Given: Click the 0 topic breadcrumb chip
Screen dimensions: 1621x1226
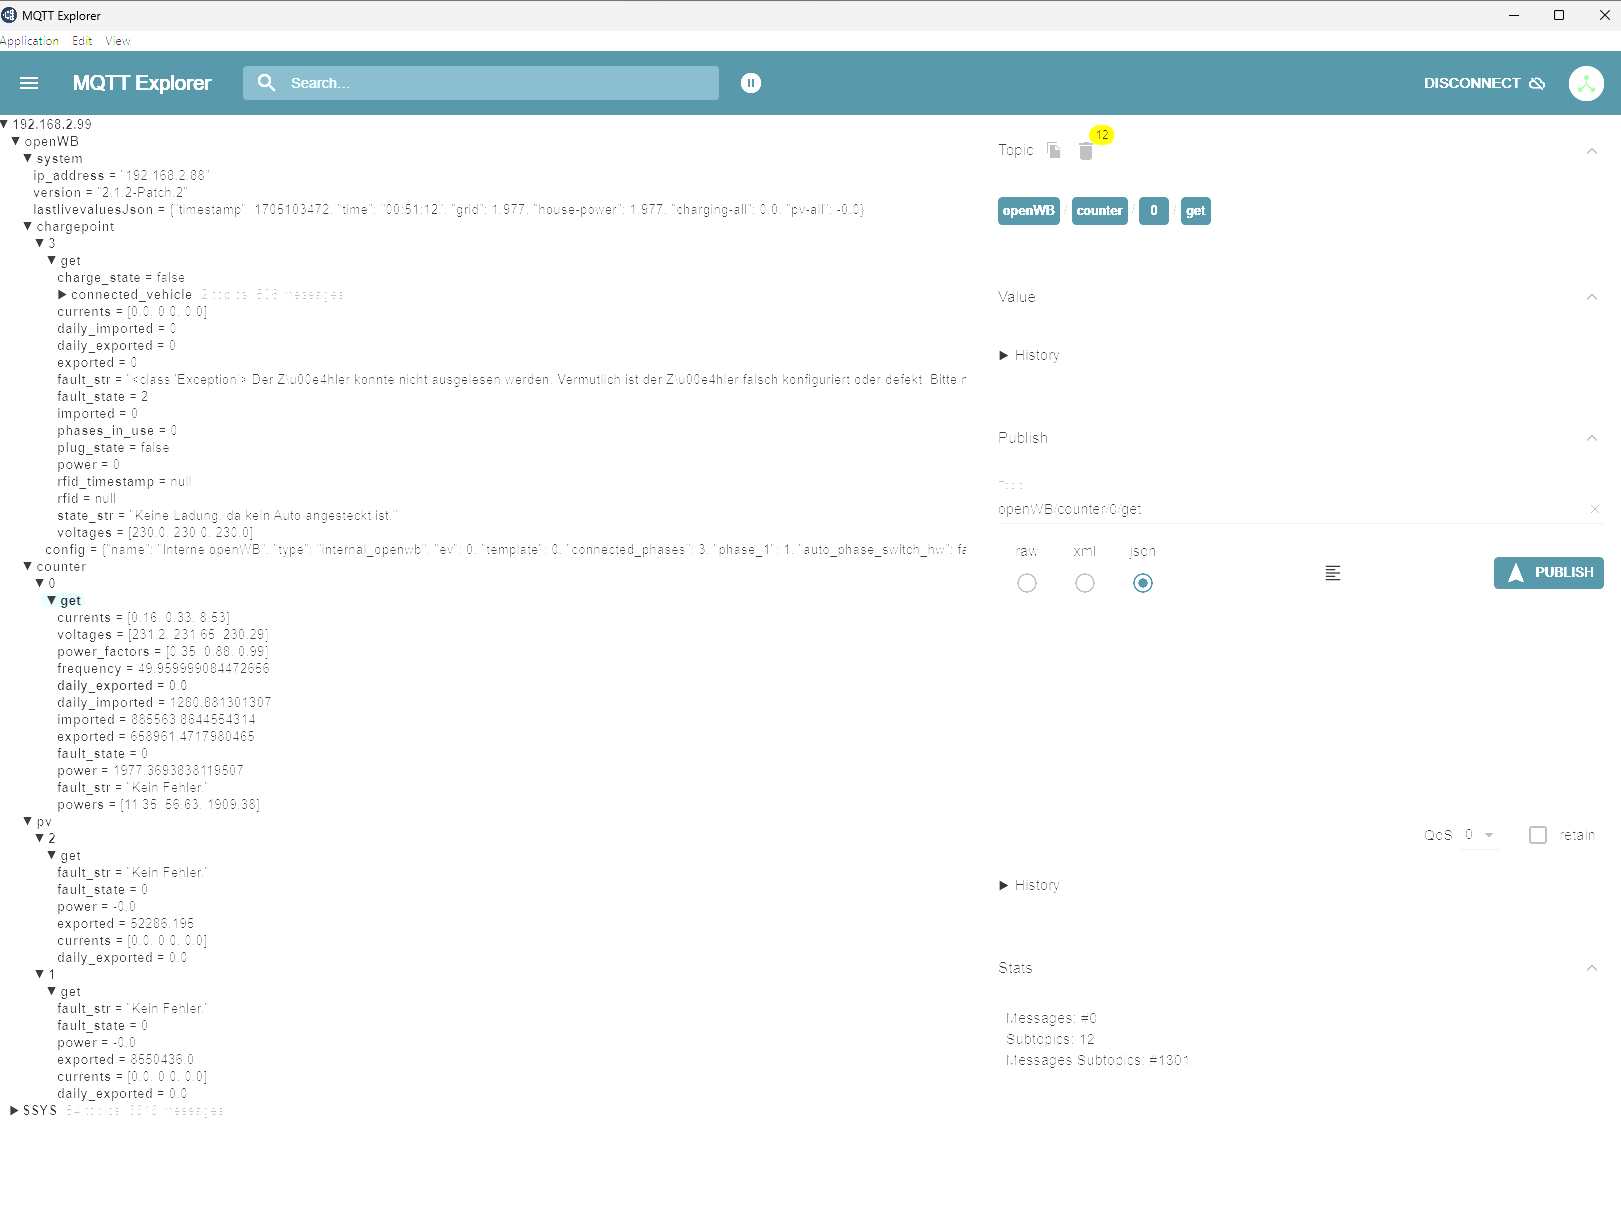Looking at the screenshot, I should [1154, 211].
